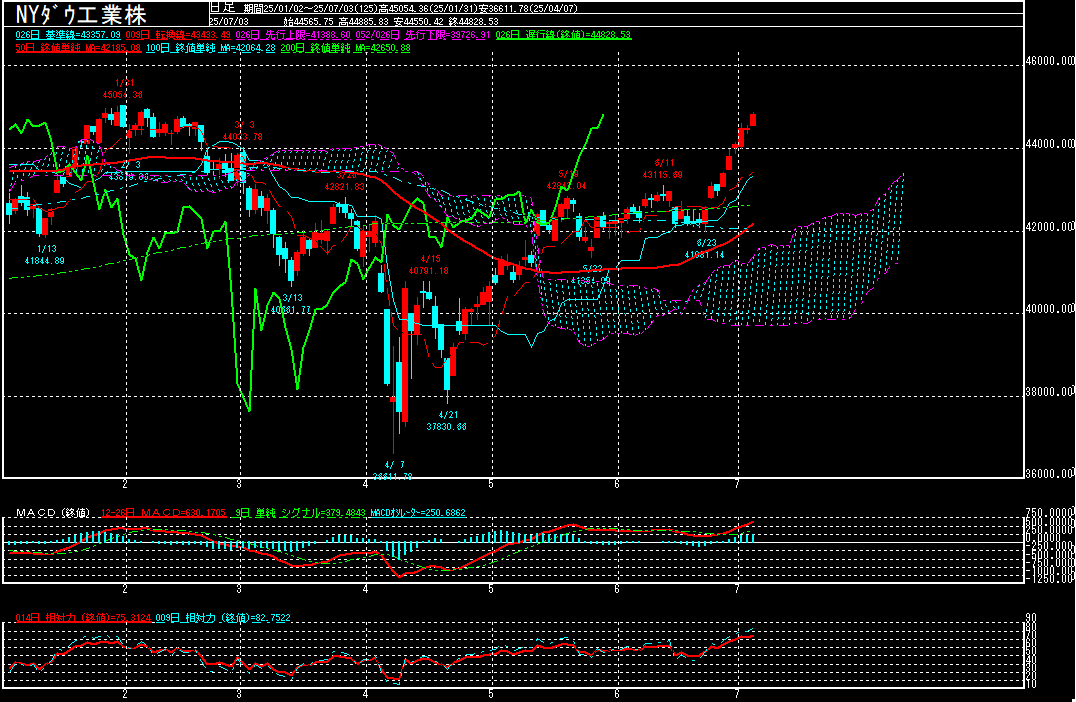The height and width of the screenshot is (702, 1076).
Task: Open the '009日 相対力 (終値)=82.7522' RSI link
Action: click(x=223, y=618)
